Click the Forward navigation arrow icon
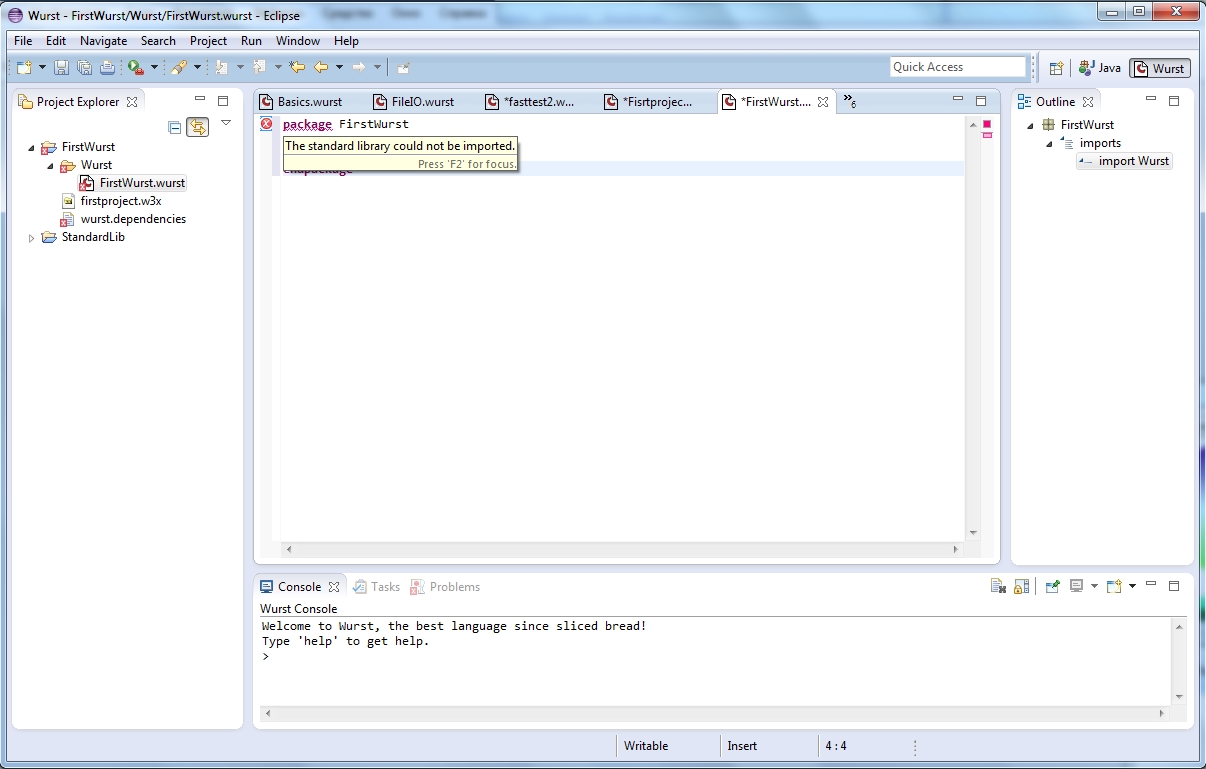The image size is (1206, 769). click(358, 67)
